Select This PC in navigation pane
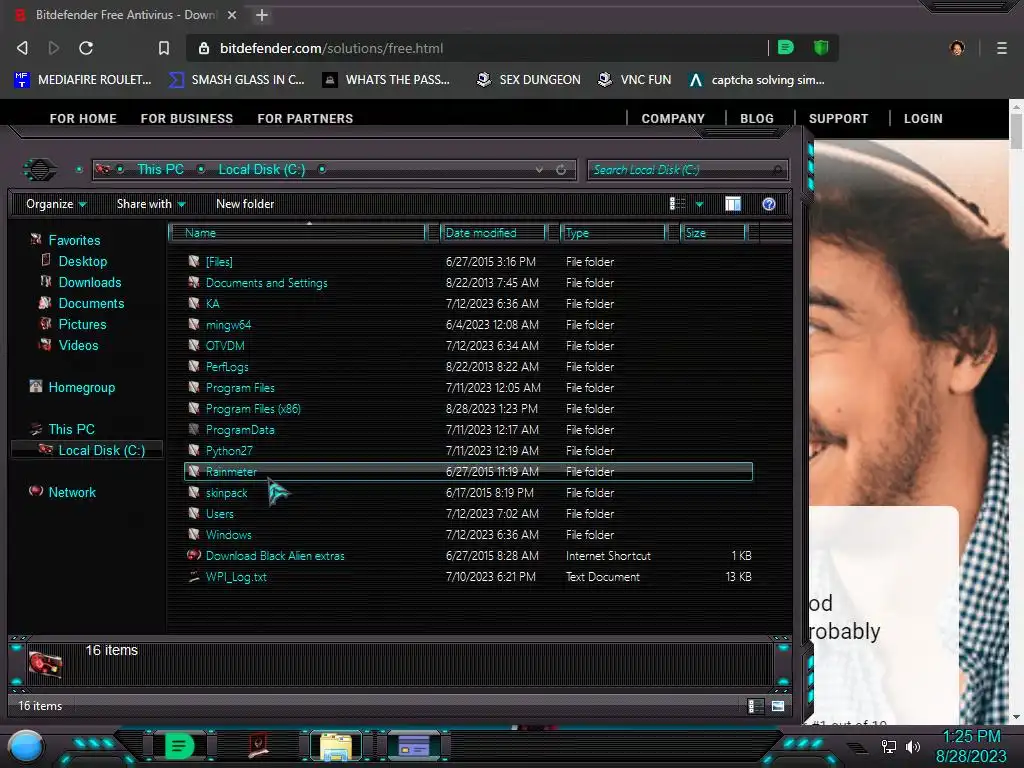 [x=72, y=429]
